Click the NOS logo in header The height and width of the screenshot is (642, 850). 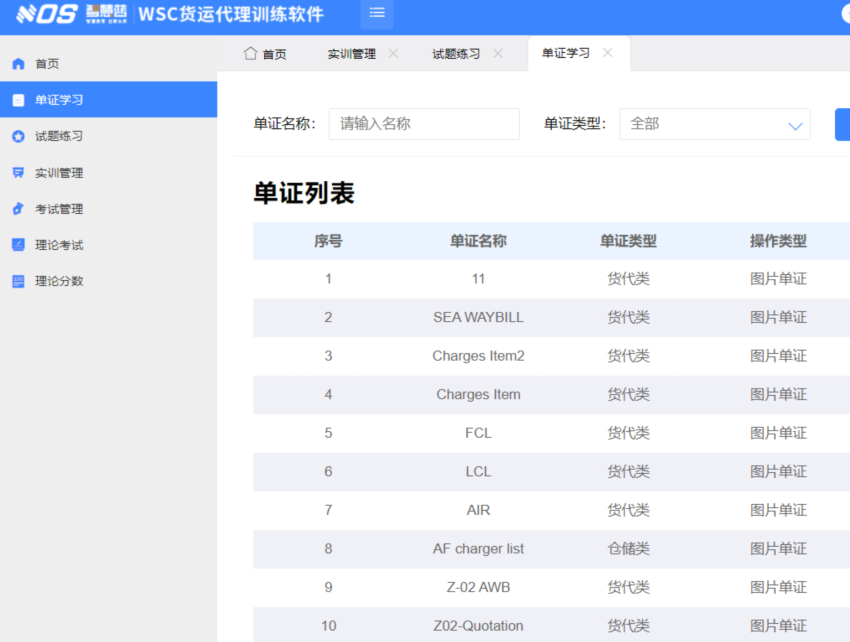pos(47,14)
